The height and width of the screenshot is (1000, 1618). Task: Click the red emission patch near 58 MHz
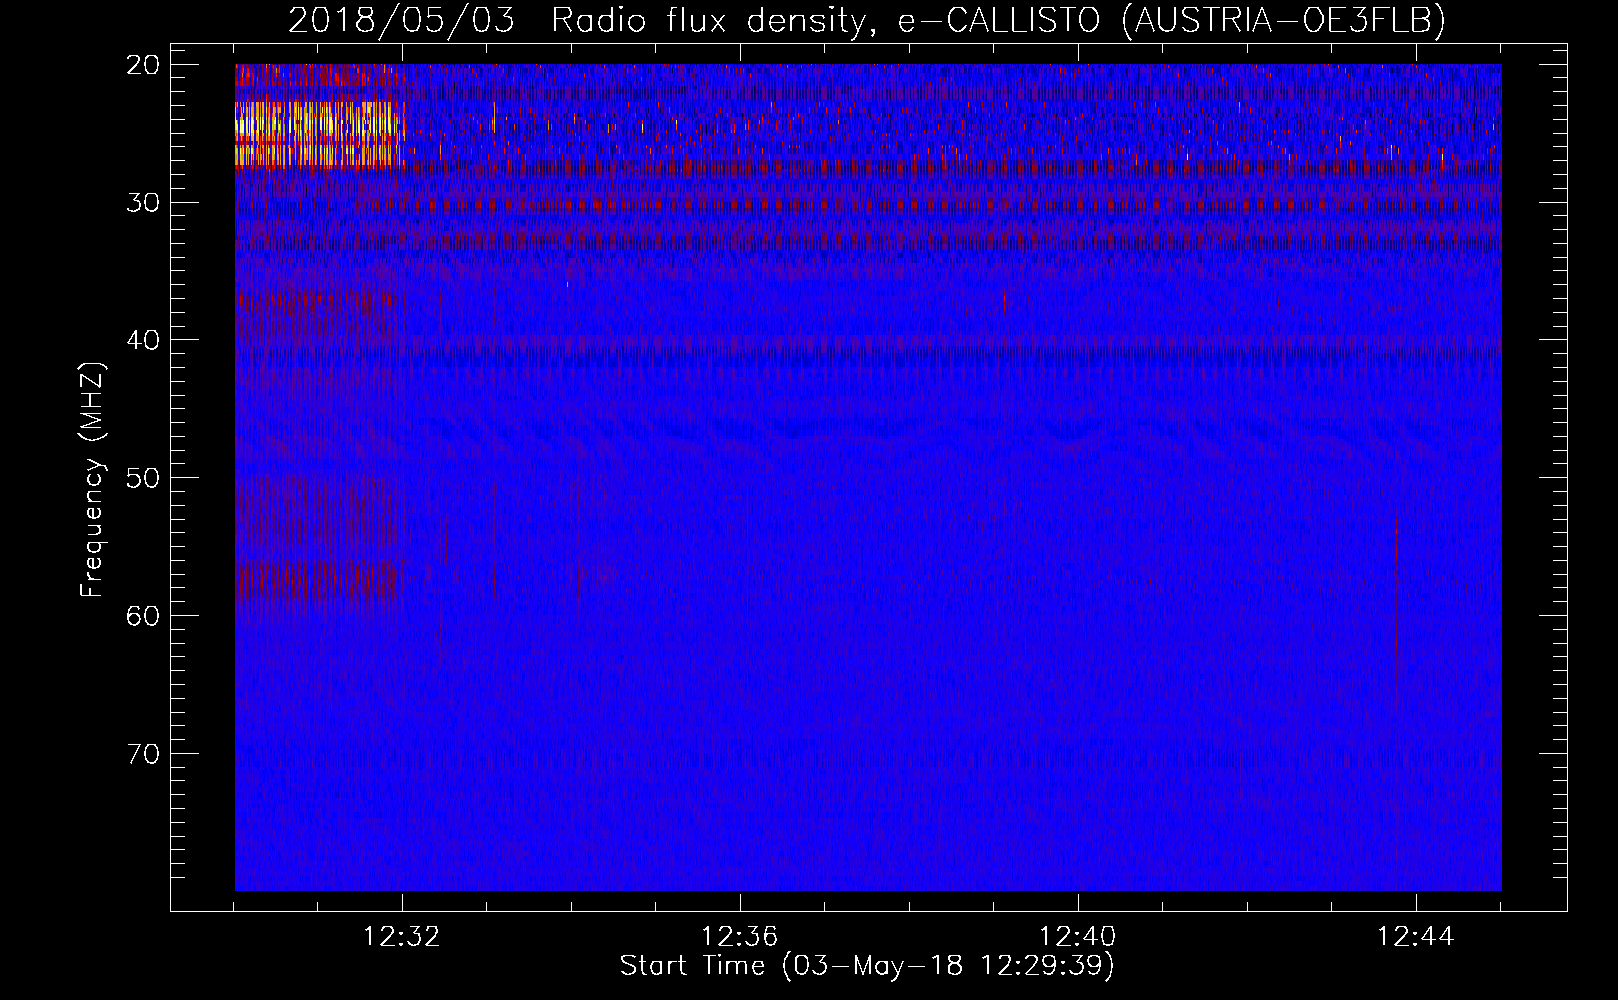tap(316, 582)
